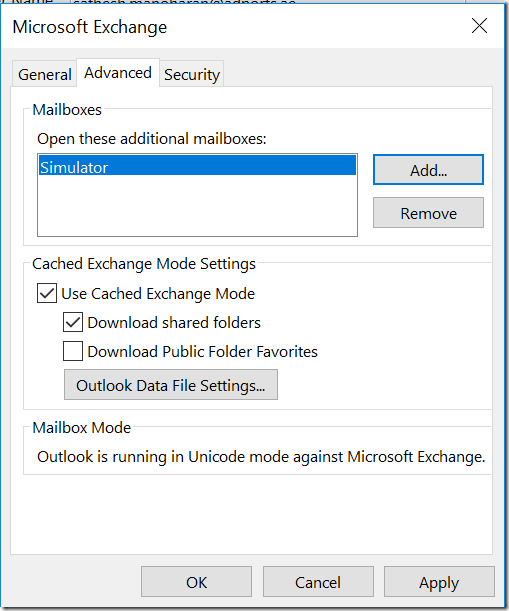Confirm with the OK button
The image size is (509, 611).
coord(196,582)
